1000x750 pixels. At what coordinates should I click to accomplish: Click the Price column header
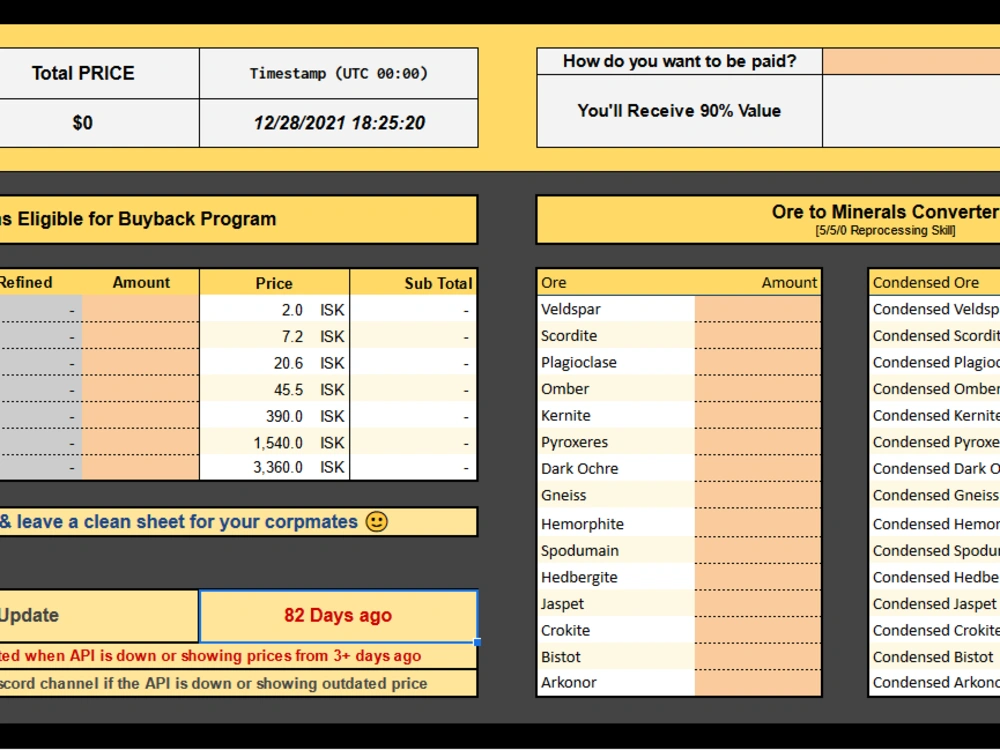(274, 283)
